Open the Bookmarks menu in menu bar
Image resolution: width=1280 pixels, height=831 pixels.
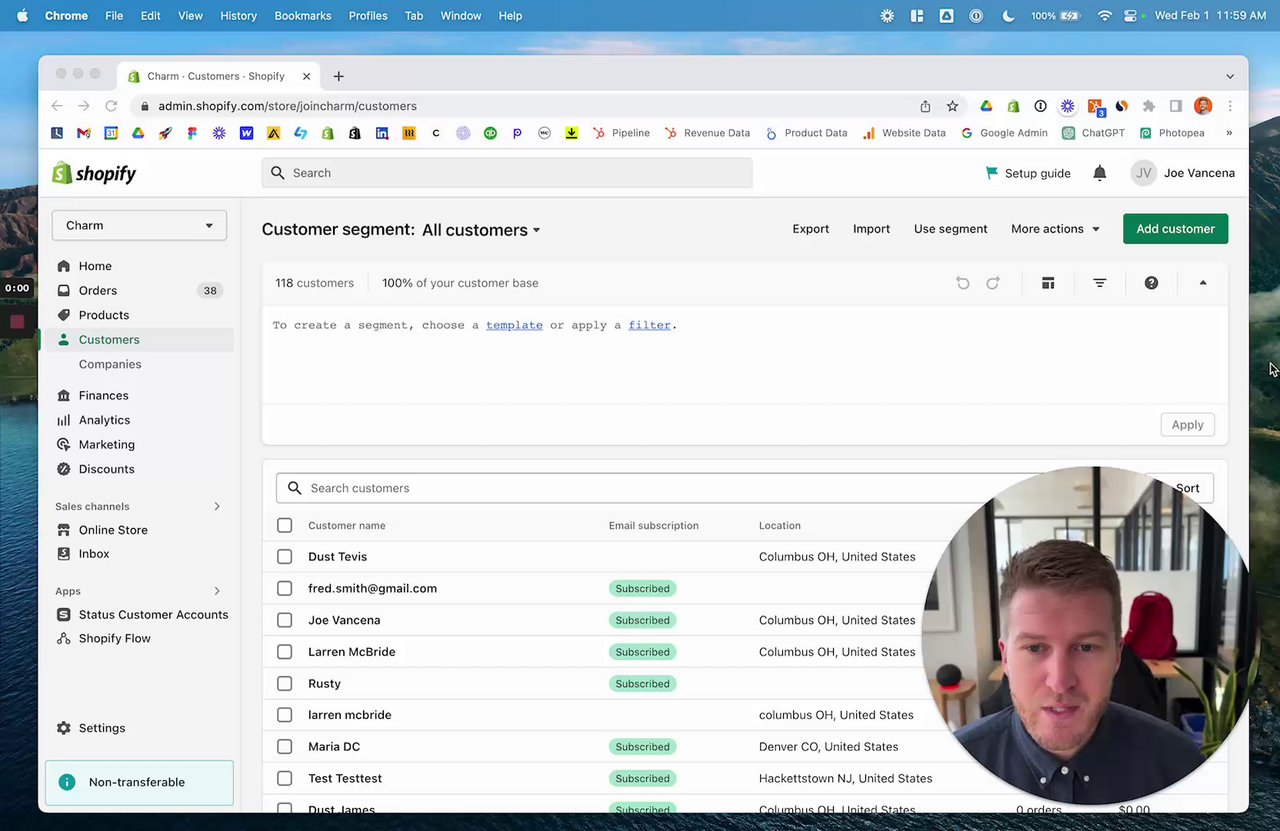pos(303,16)
